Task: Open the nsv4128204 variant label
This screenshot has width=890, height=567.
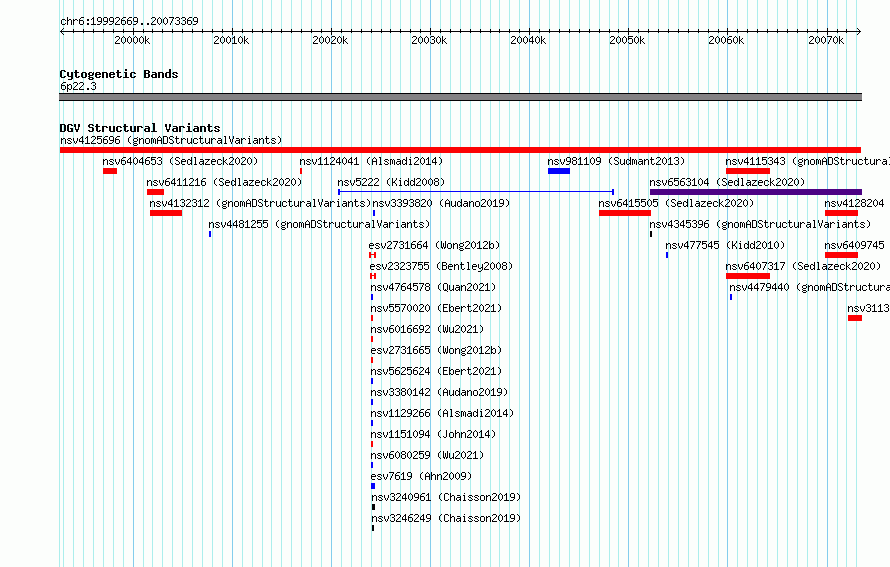Action: pyautogui.click(x=854, y=203)
